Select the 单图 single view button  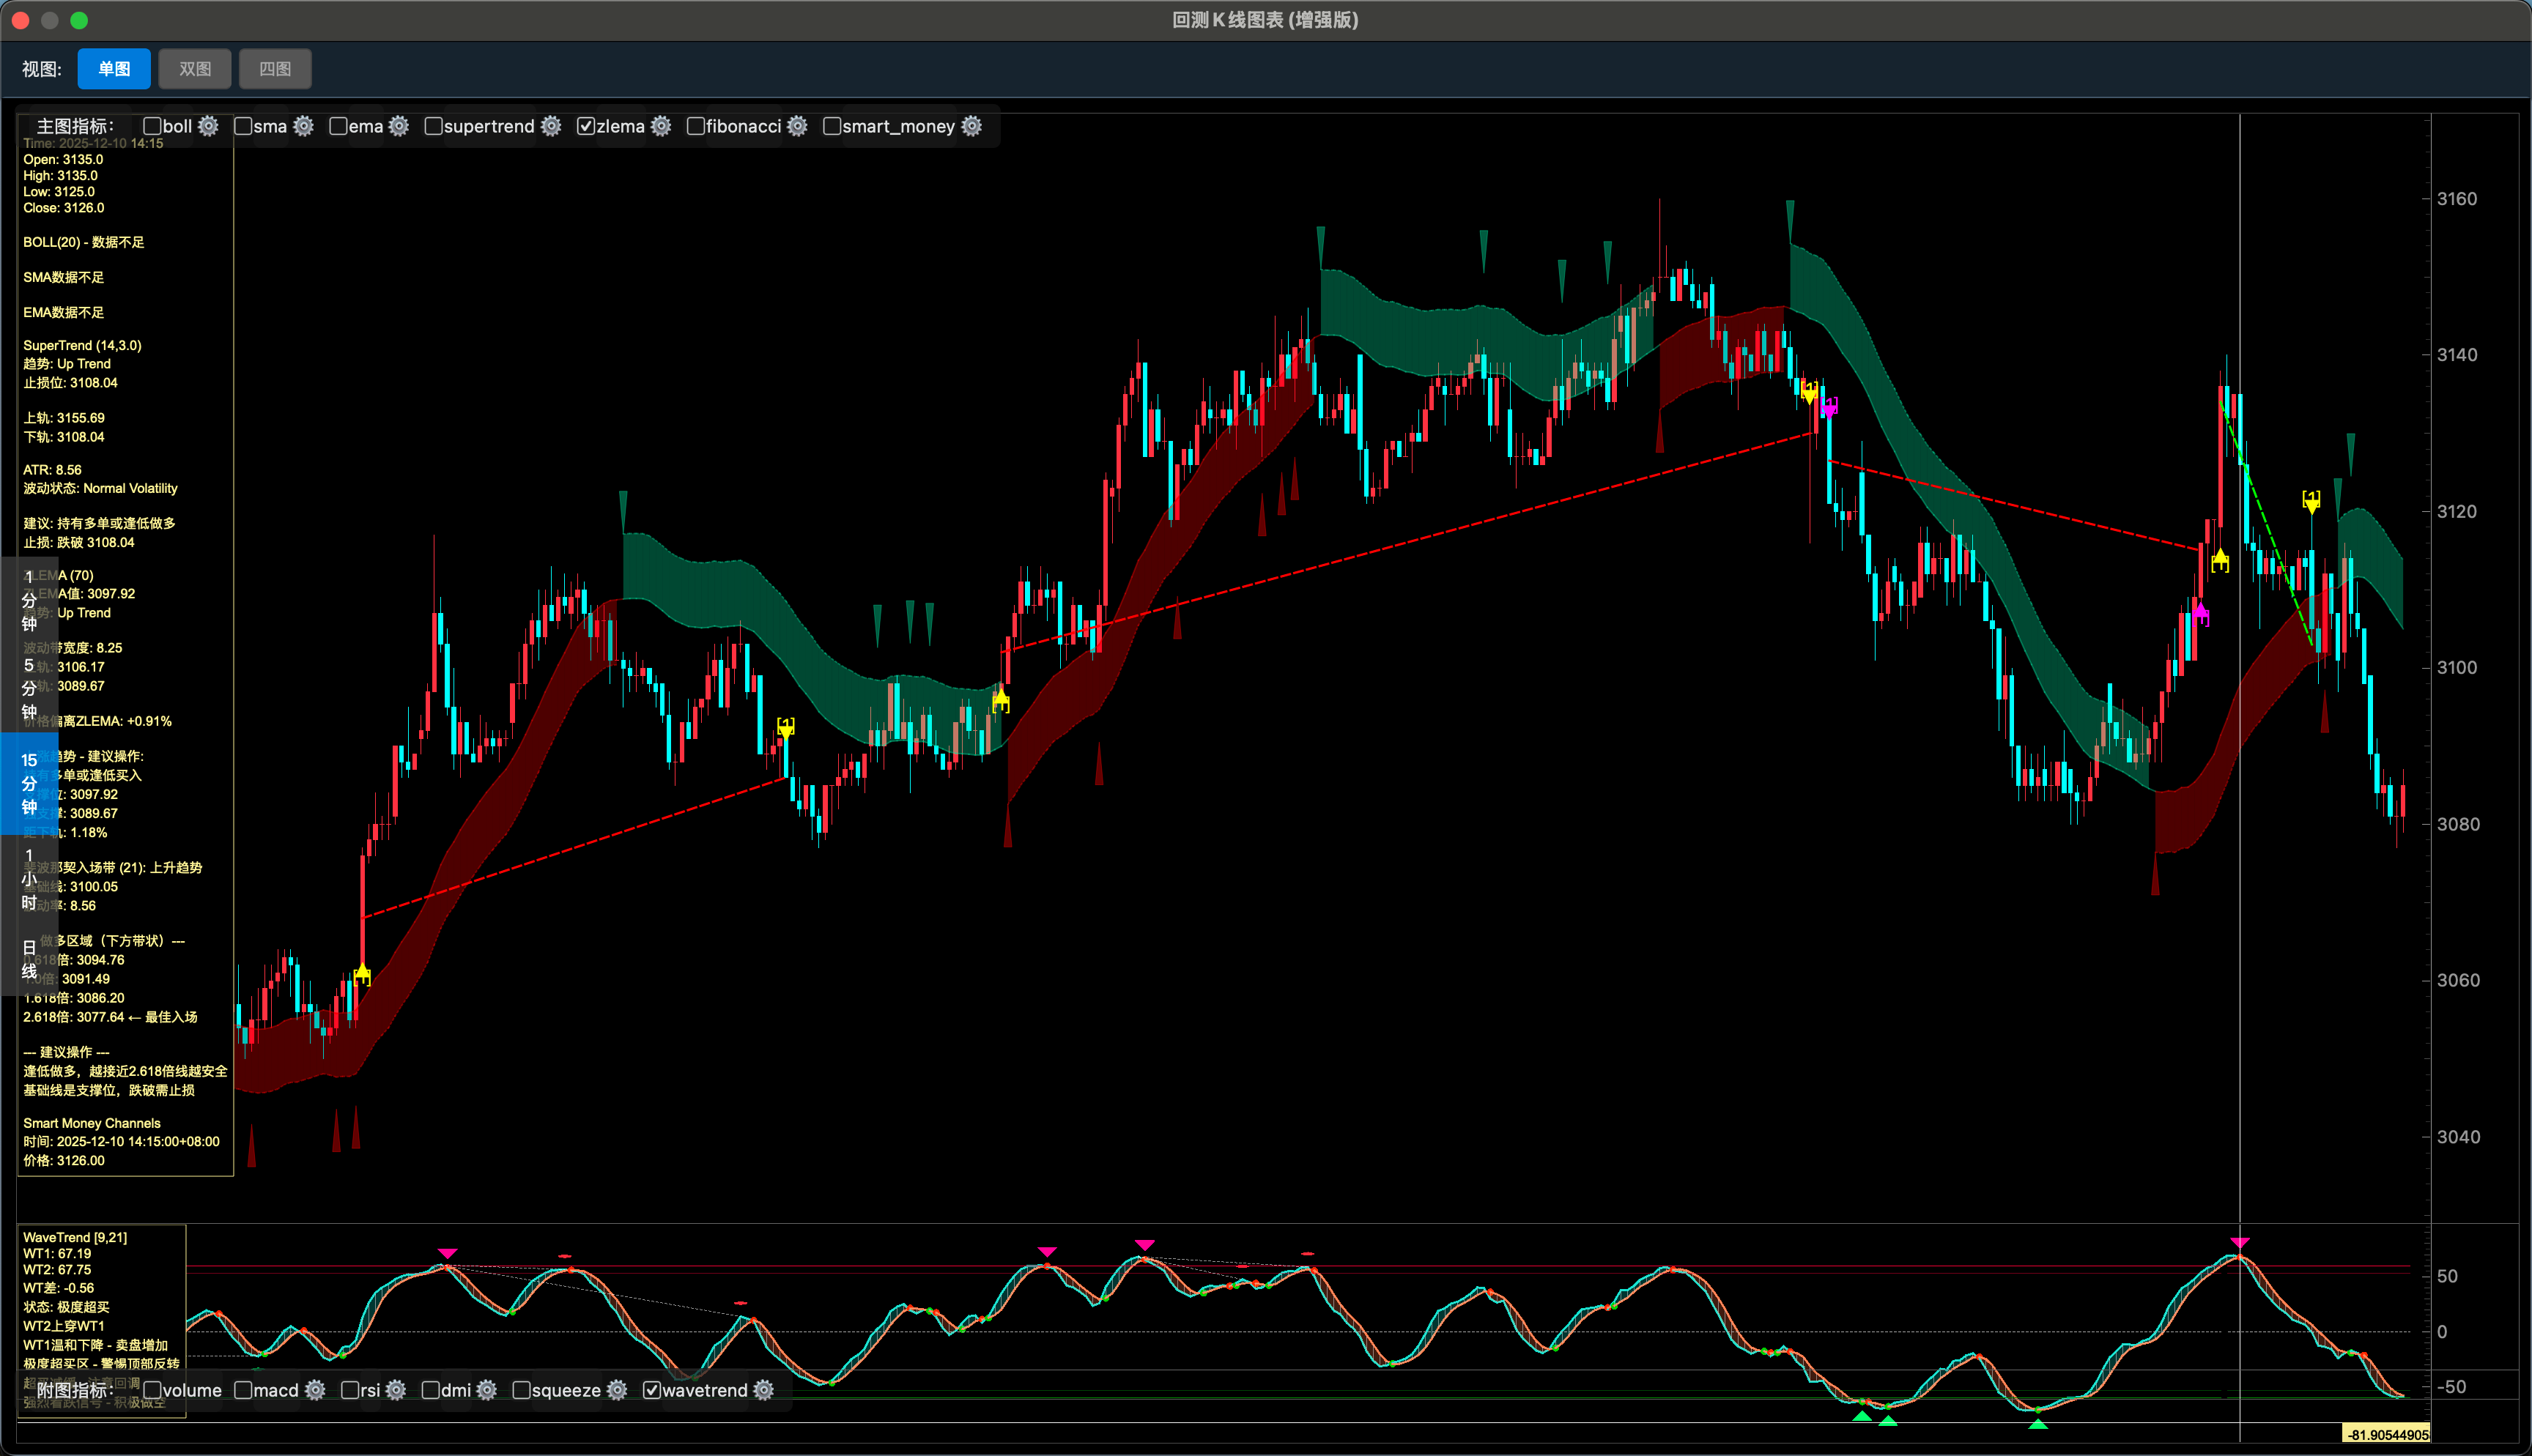[x=114, y=69]
